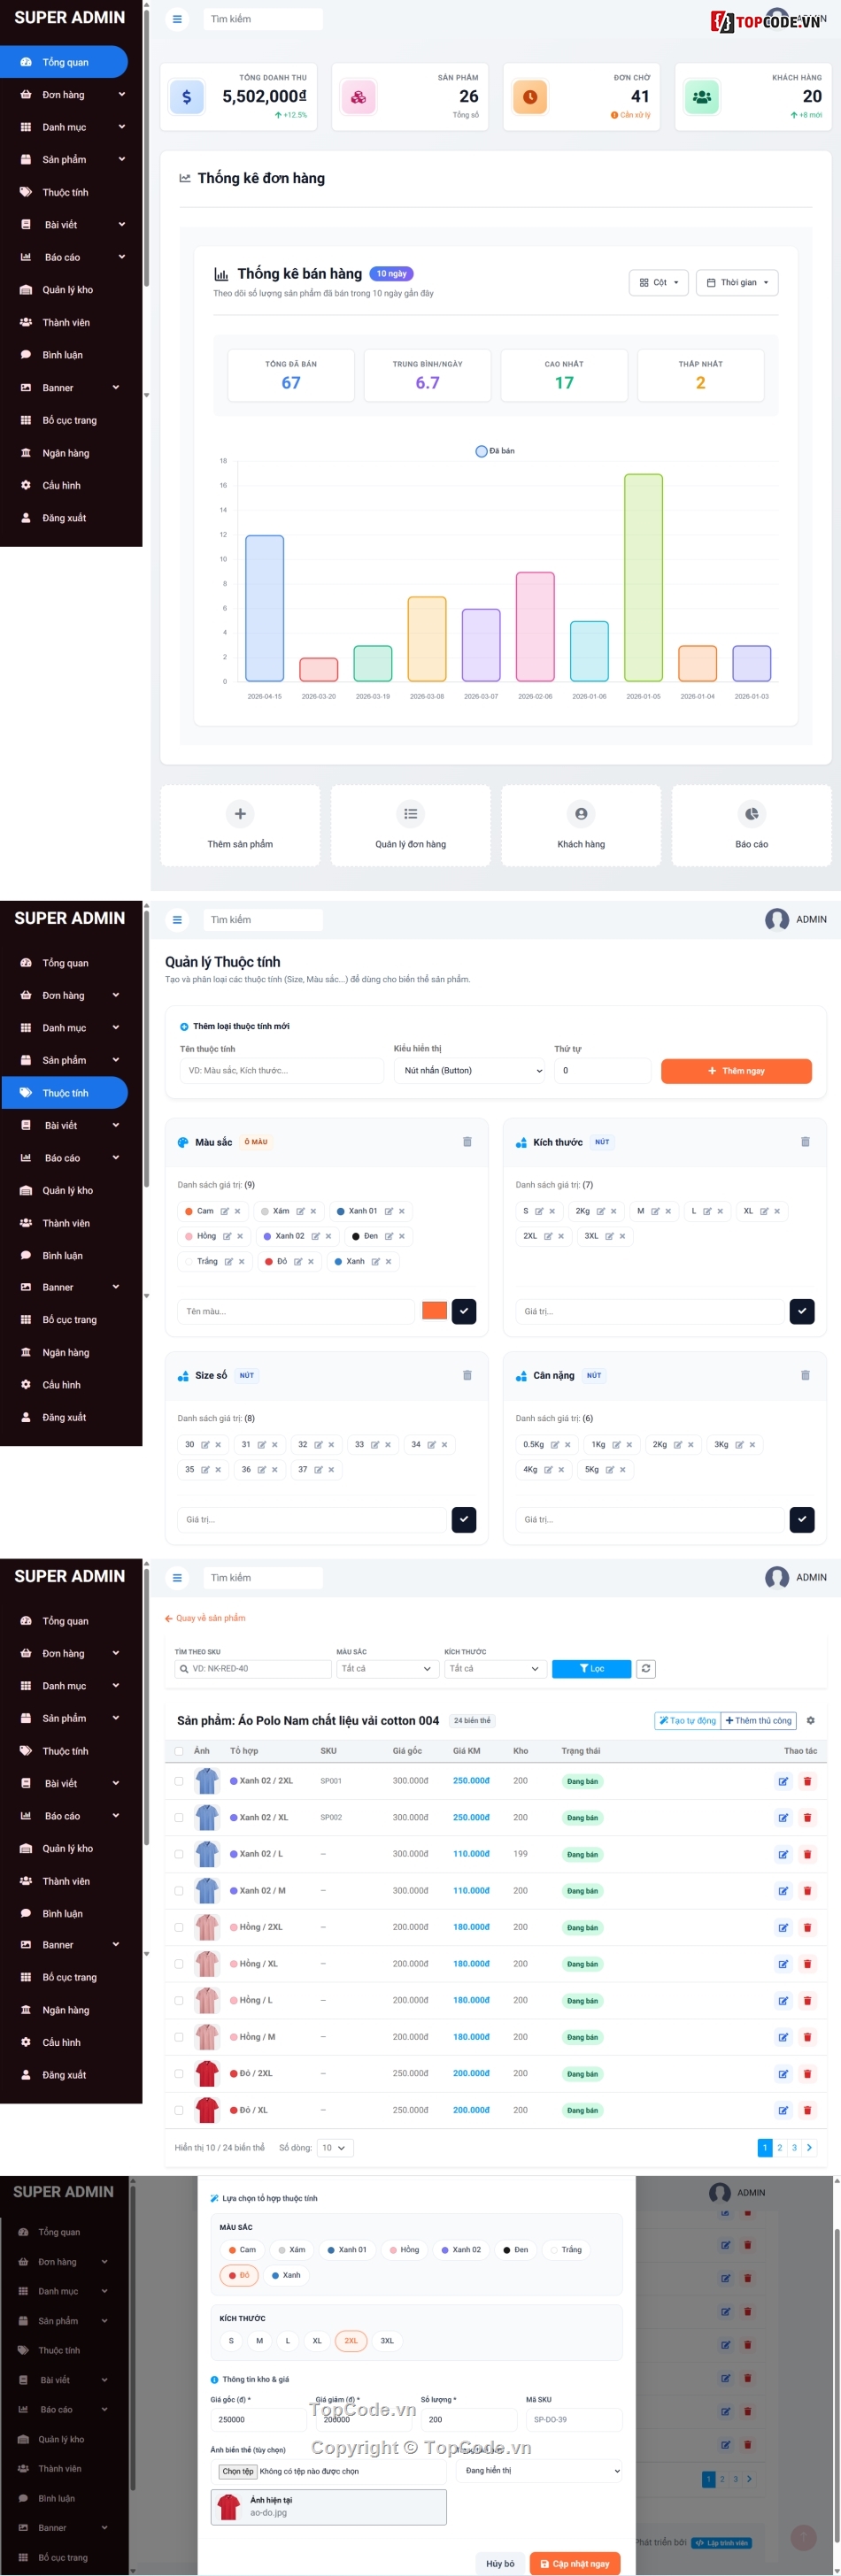
Task: Delete the Kích thước attribute card
Action: (x=805, y=1141)
